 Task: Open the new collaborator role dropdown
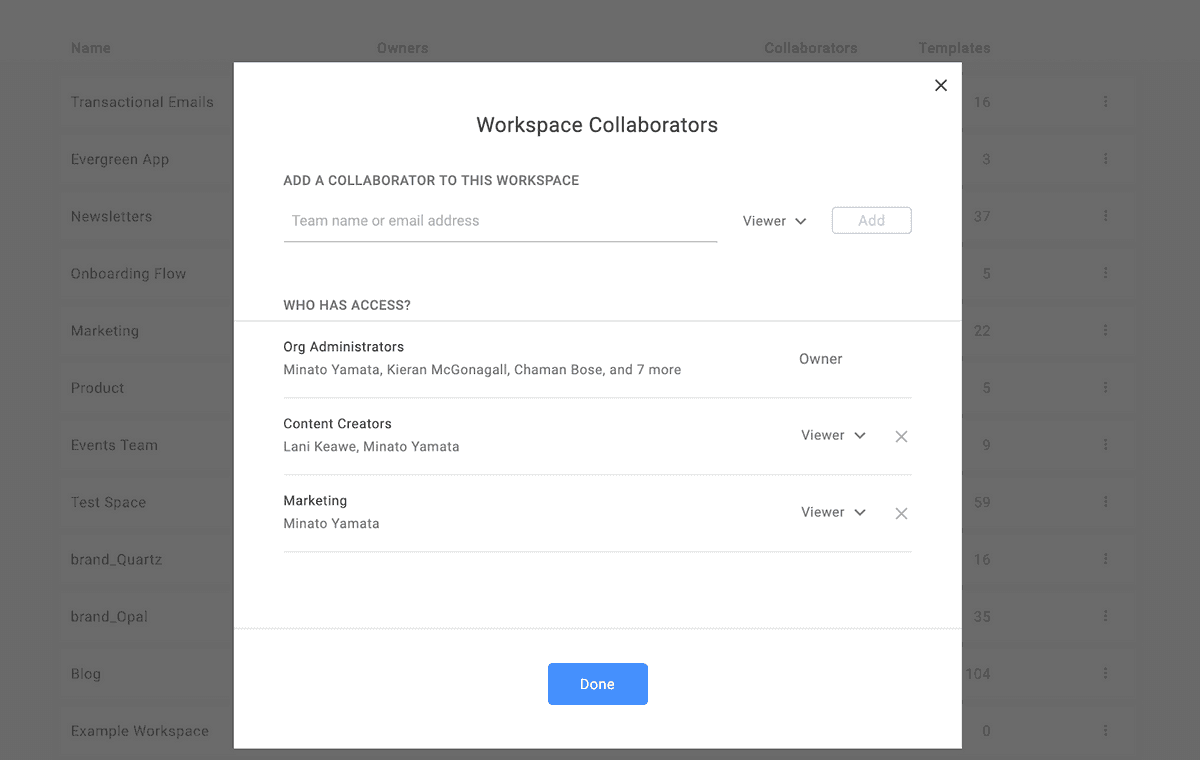[x=774, y=221]
